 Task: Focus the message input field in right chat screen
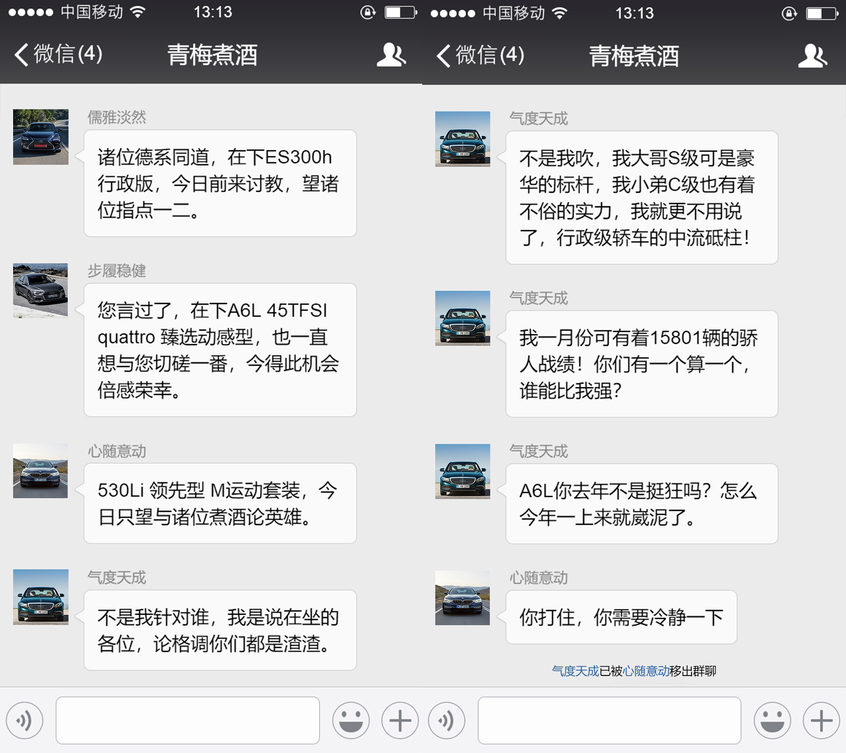(x=610, y=721)
